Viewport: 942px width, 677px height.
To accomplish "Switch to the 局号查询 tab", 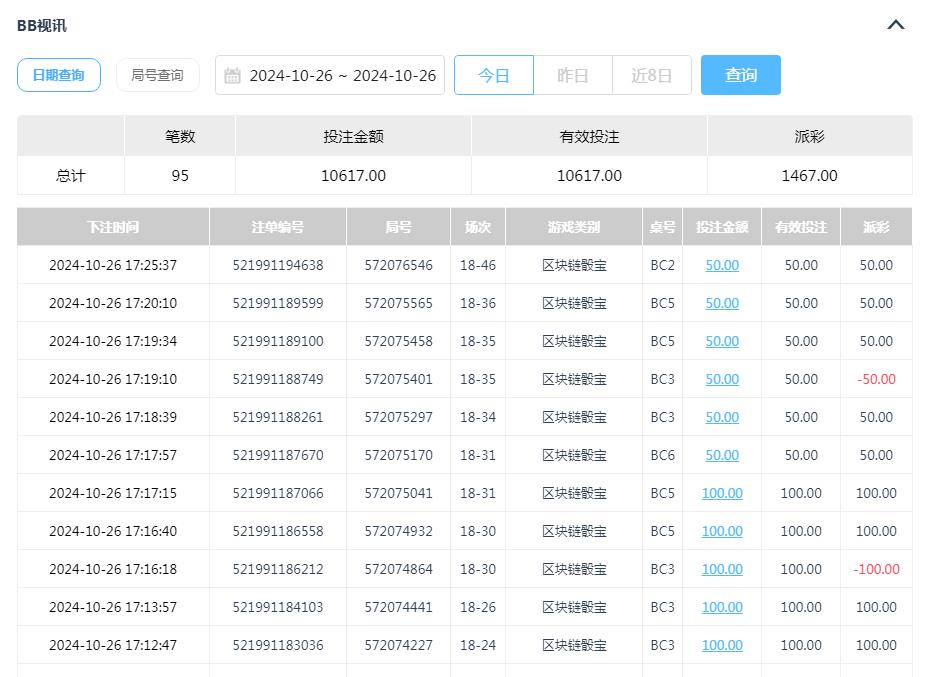I will click(x=158, y=74).
